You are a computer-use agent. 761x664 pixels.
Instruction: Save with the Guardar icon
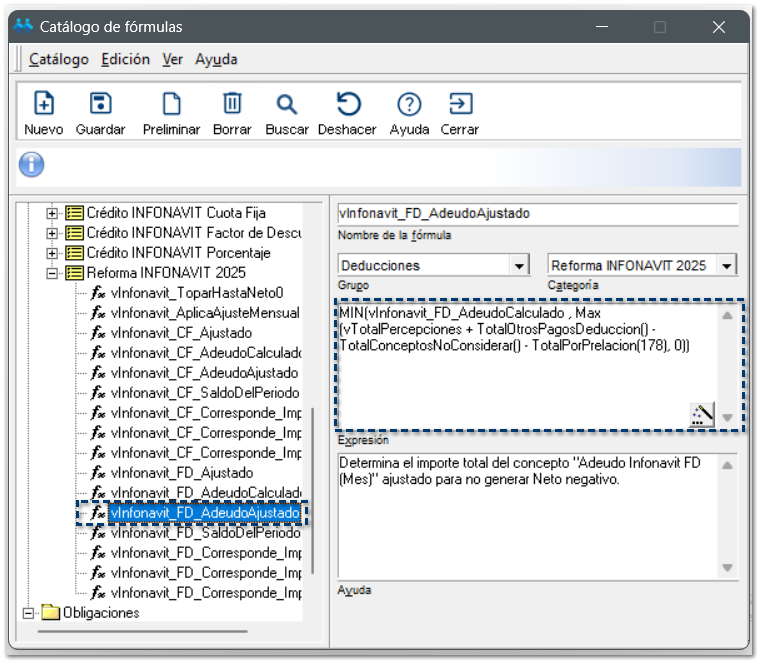101,104
